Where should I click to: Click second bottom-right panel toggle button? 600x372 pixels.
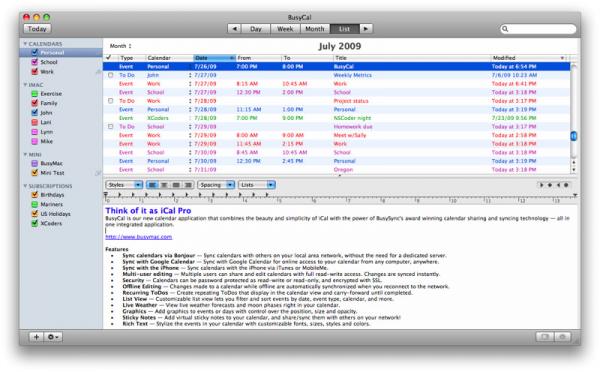(x=562, y=337)
